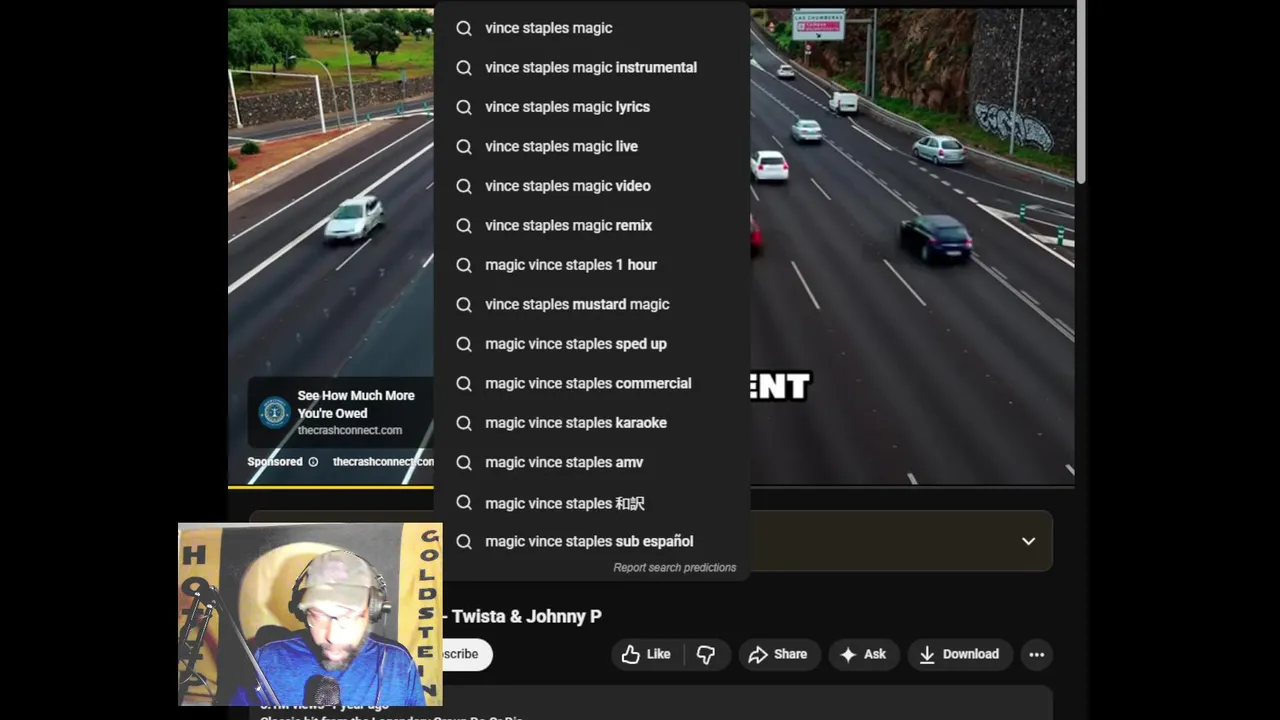Choose "magic vince staples karaoke" suggestion
This screenshot has width=1280, height=720.
tap(592, 423)
